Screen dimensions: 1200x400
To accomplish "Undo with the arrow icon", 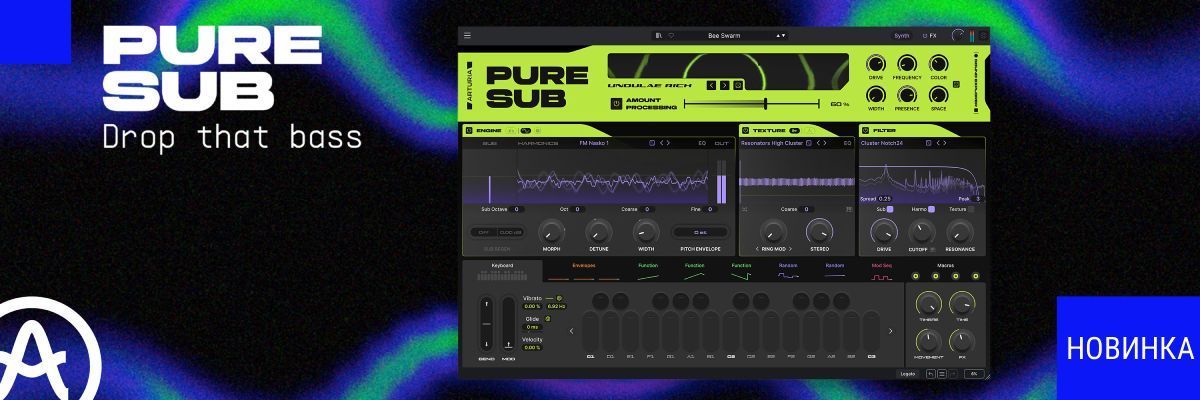I will click(931, 373).
